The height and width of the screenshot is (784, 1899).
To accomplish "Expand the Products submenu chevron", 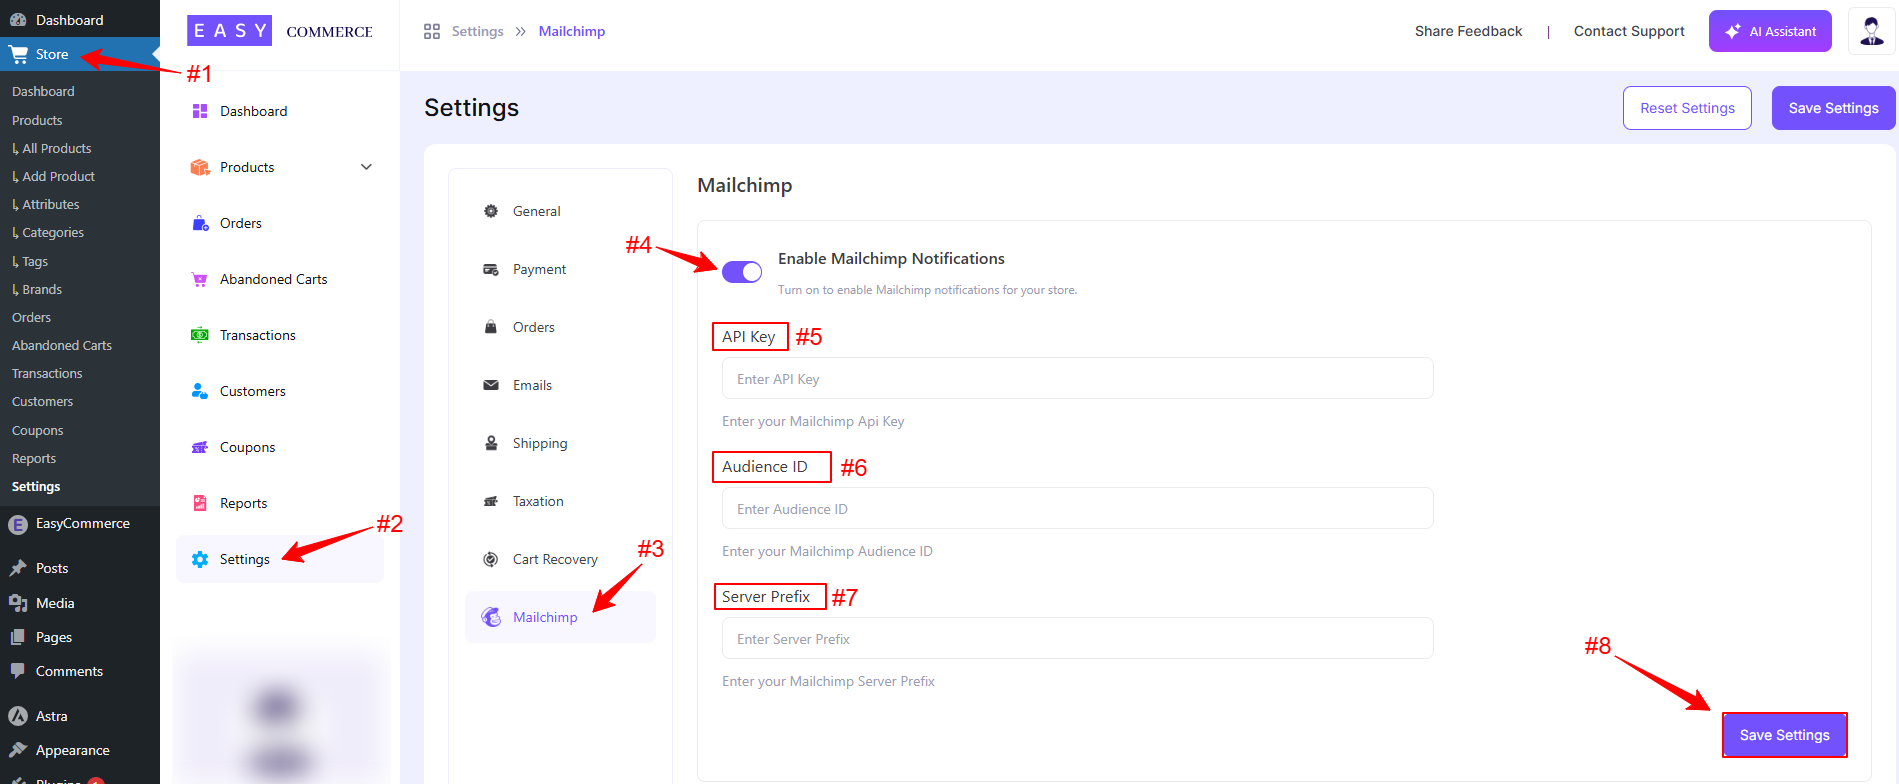I will [x=366, y=167].
